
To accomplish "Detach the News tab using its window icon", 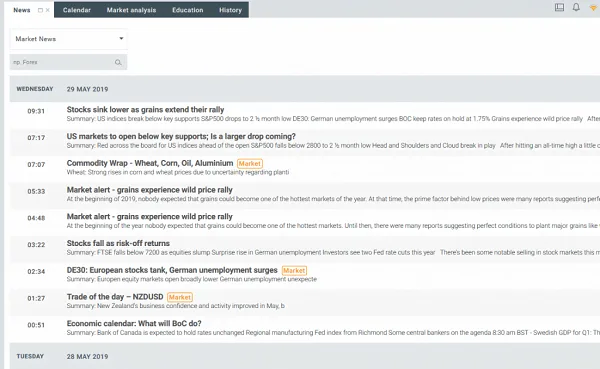I will [40, 10].
